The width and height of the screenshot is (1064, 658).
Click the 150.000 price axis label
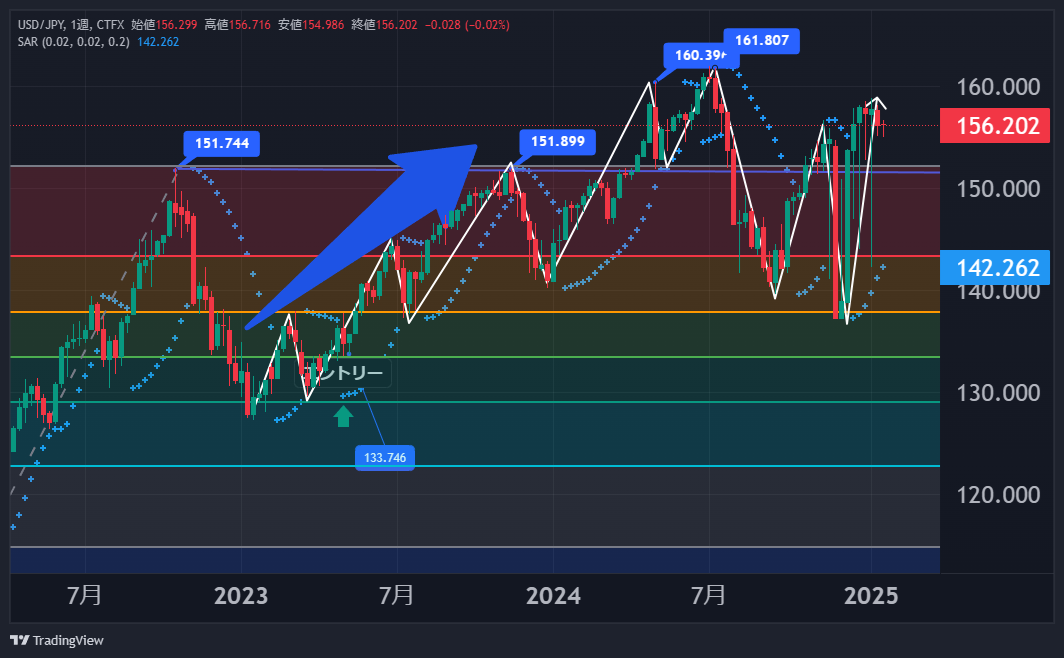(x=998, y=189)
